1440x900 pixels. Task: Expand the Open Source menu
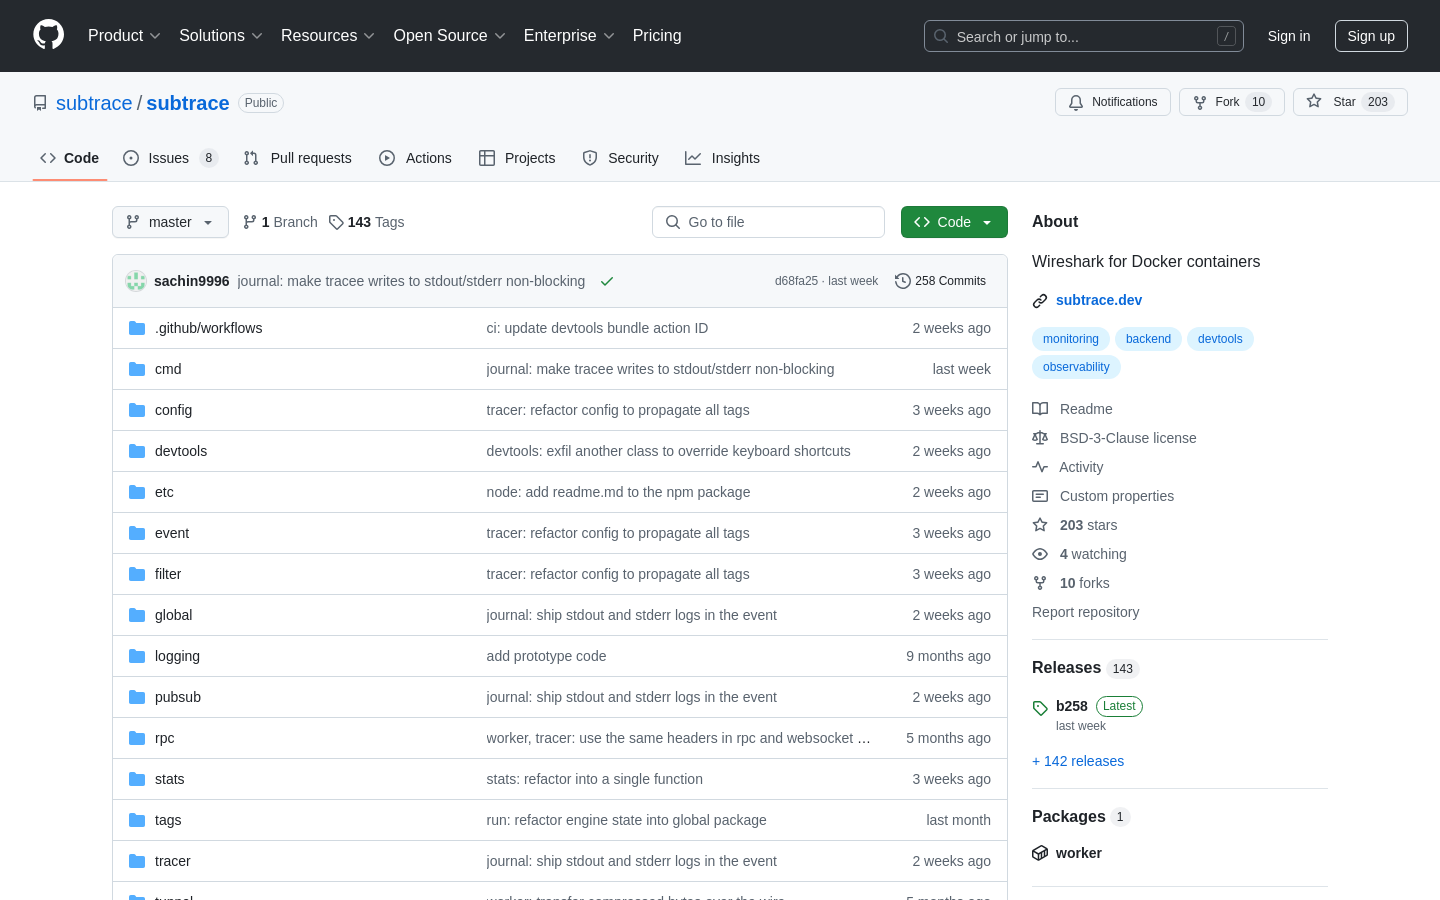(449, 36)
